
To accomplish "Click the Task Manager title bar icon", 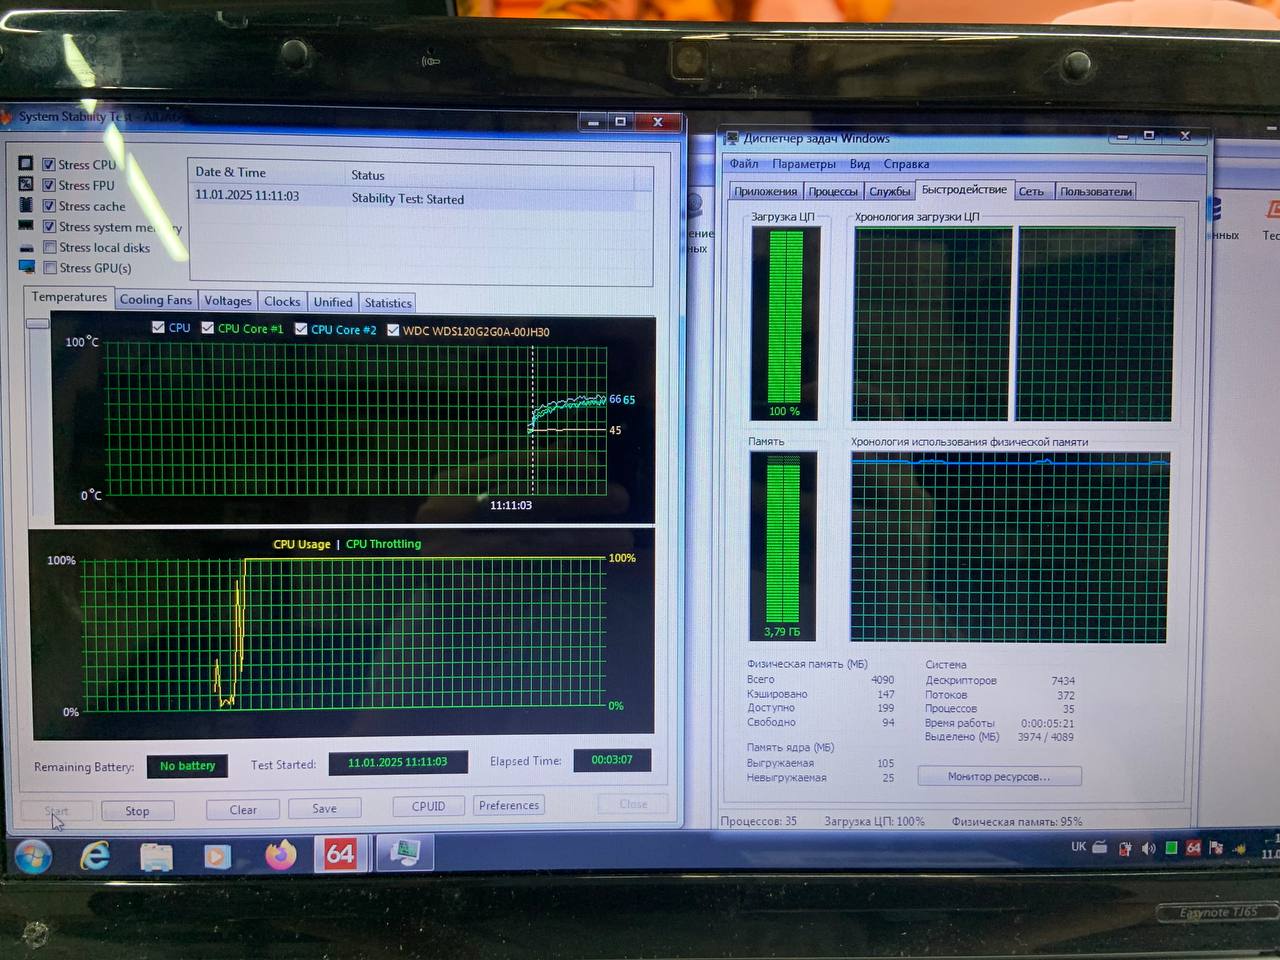I will click(x=732, y=138).
